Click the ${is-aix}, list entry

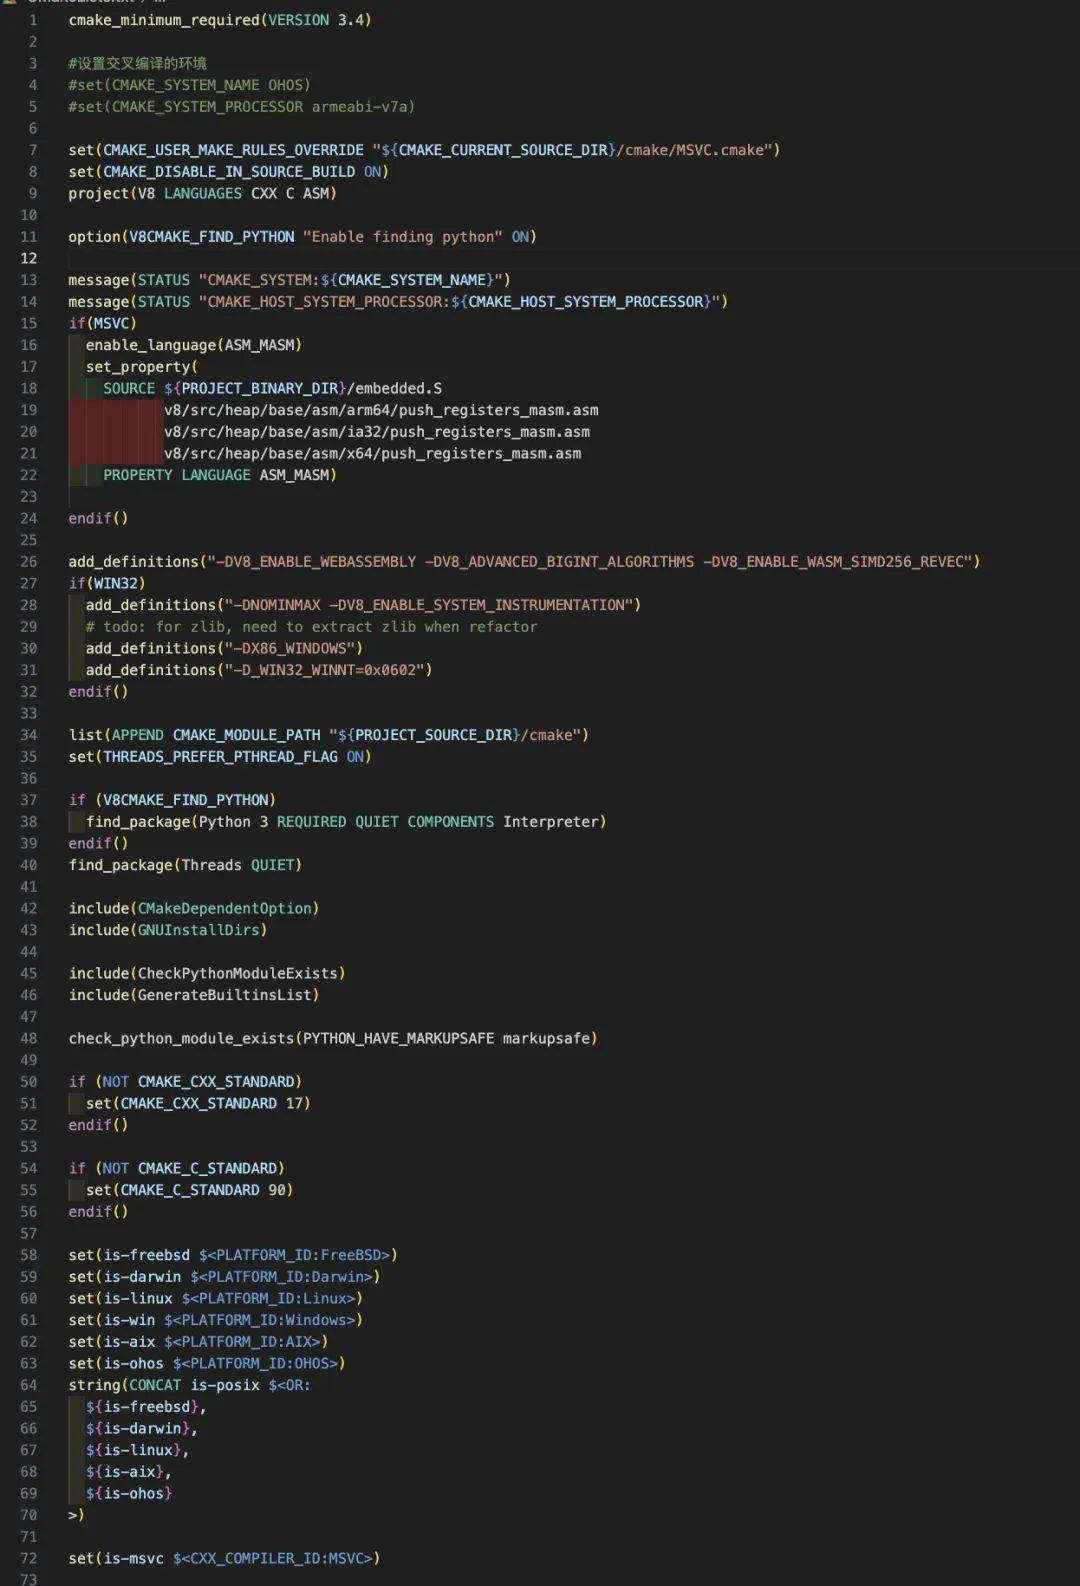(128, 1471)
